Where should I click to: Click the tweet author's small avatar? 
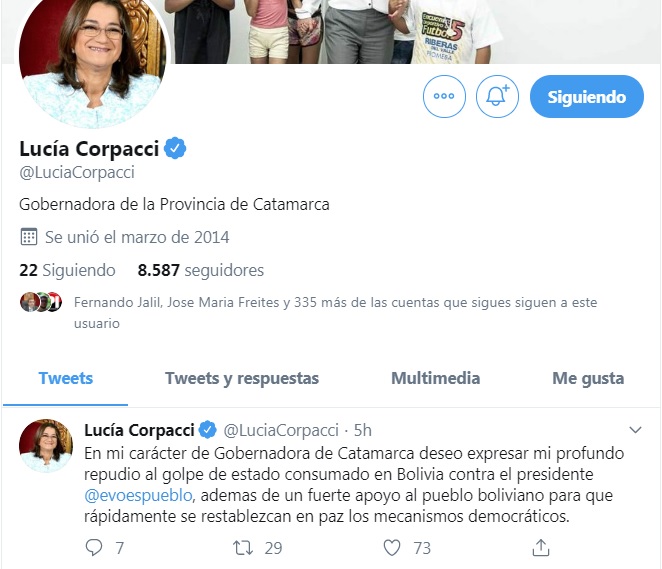click(46, 445)
